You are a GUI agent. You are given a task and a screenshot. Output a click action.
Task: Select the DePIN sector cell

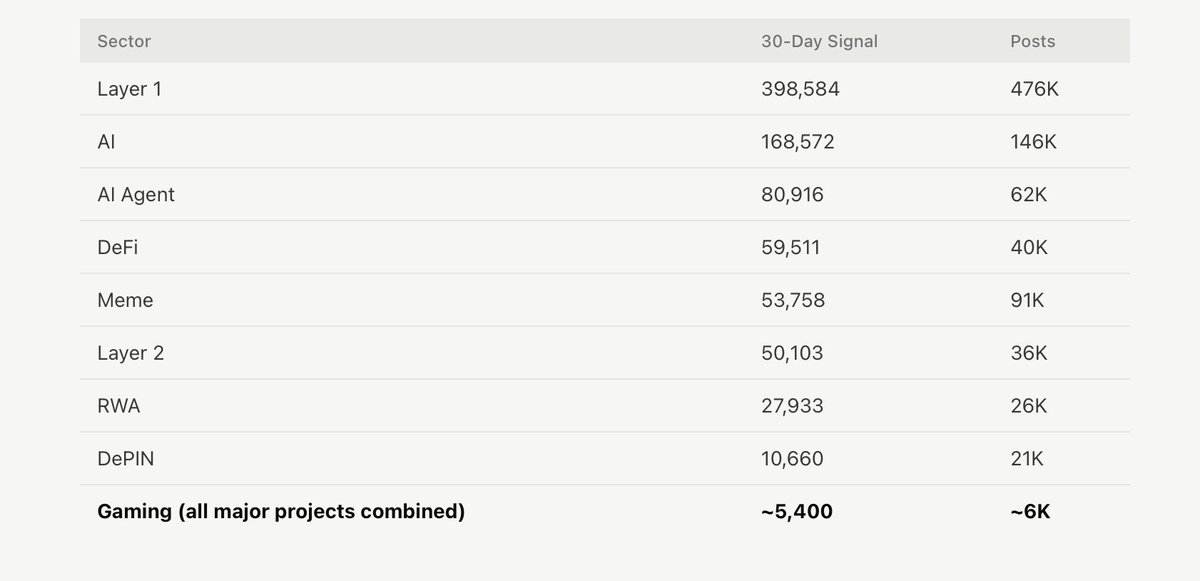tap(125, 459)
